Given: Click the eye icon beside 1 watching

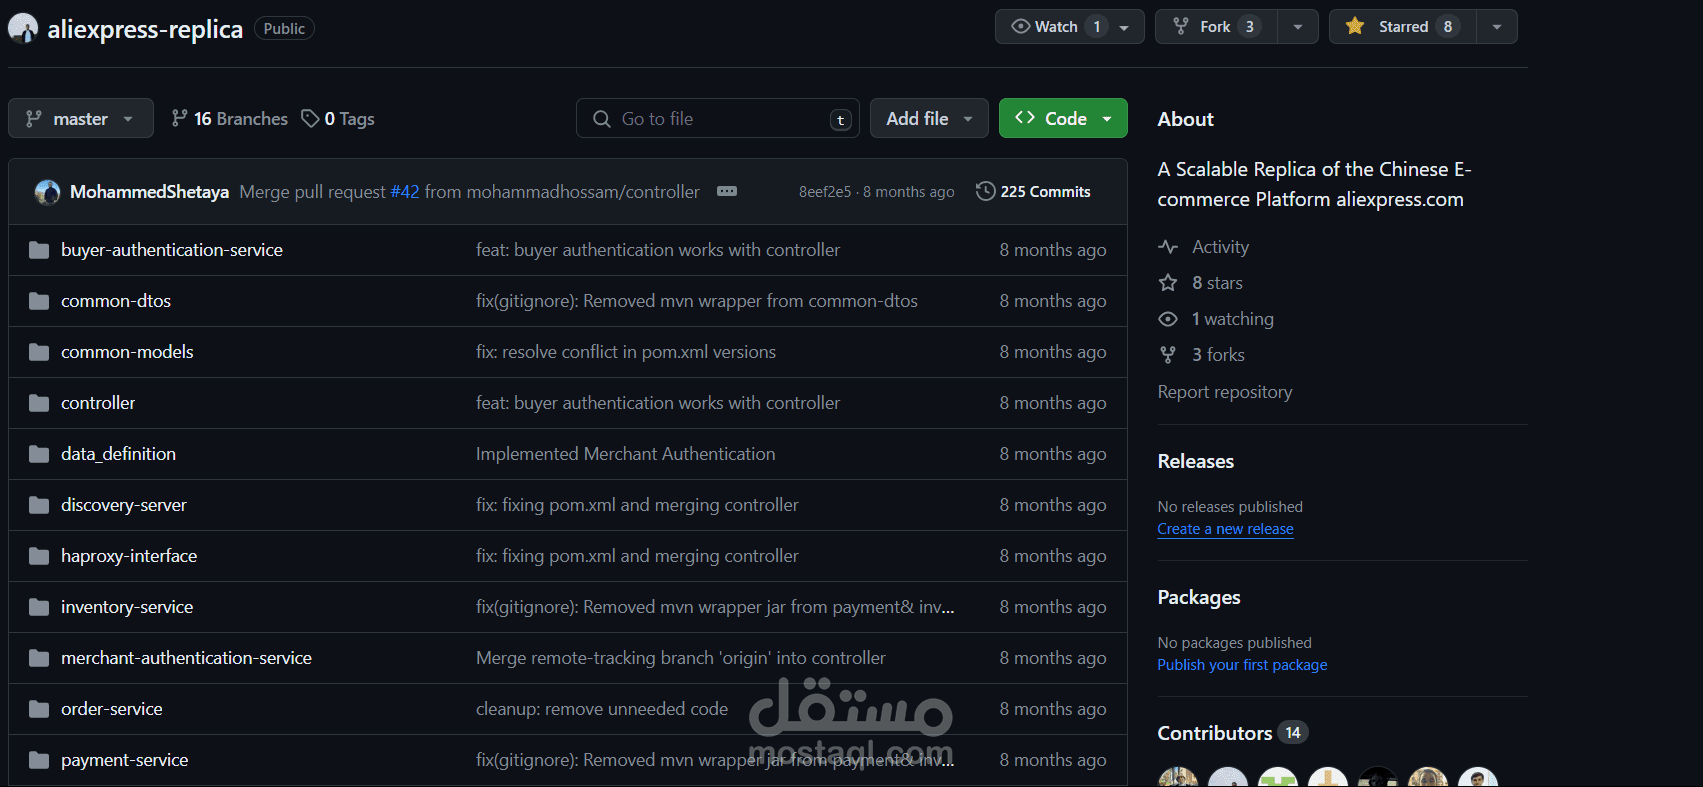Looking at the screenshot, I should click(1168, 319).
